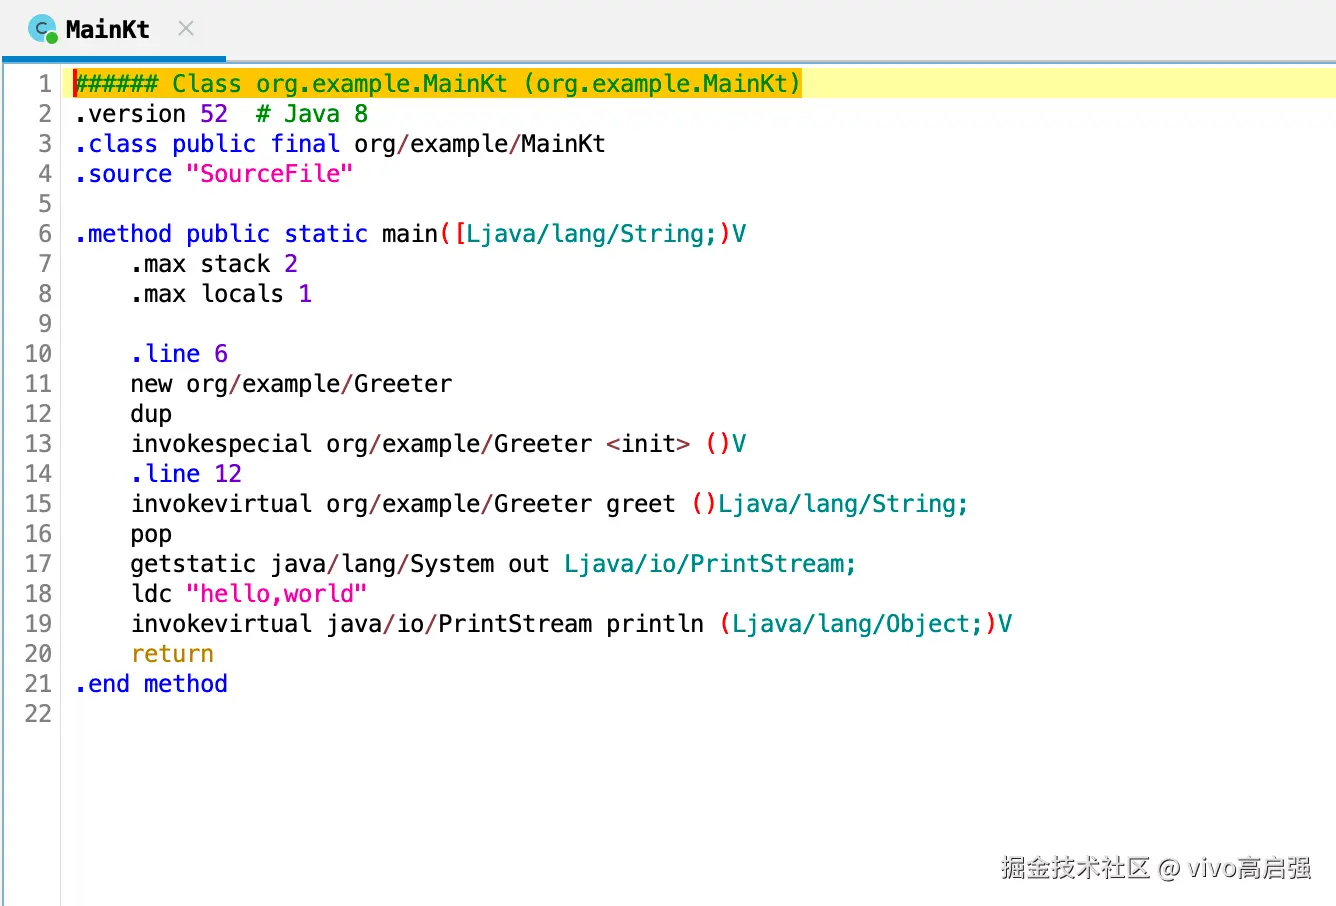Click the 'return' instruction
The height and width of the screenshot is (906, 1336).
172,654
